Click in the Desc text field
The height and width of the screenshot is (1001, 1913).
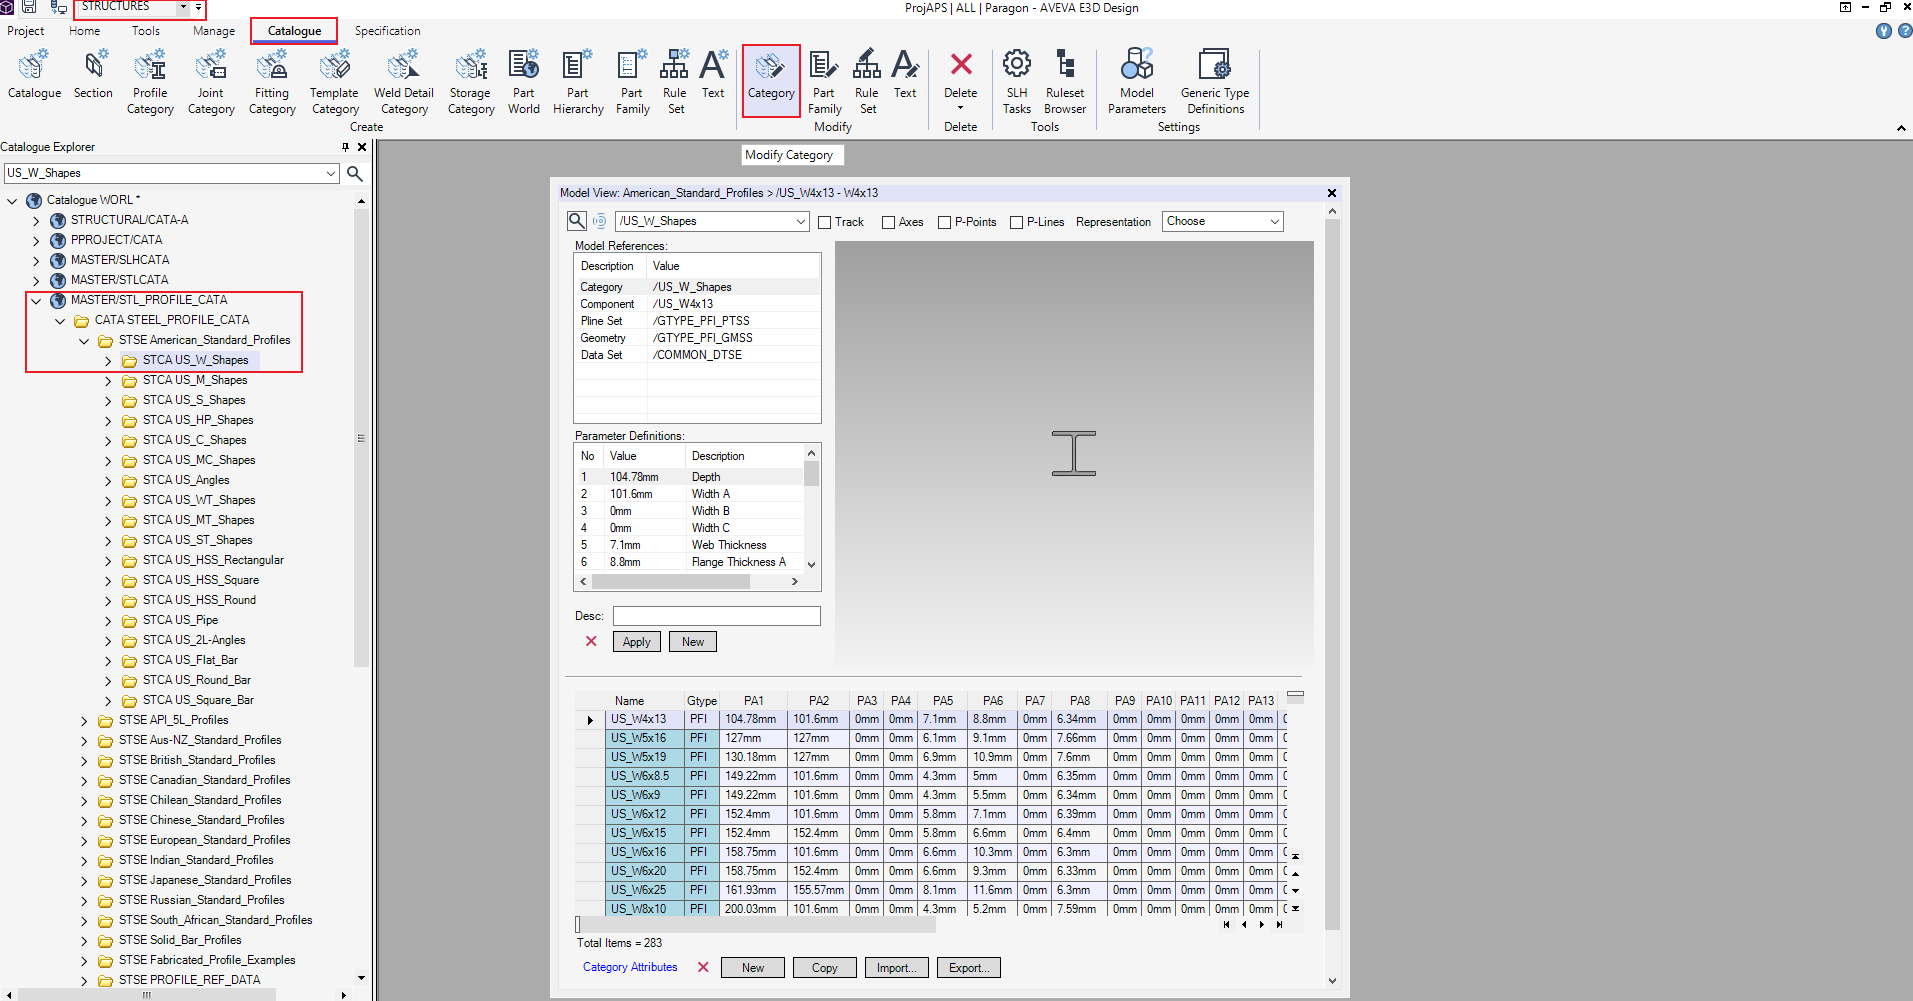tap(716, 616)
